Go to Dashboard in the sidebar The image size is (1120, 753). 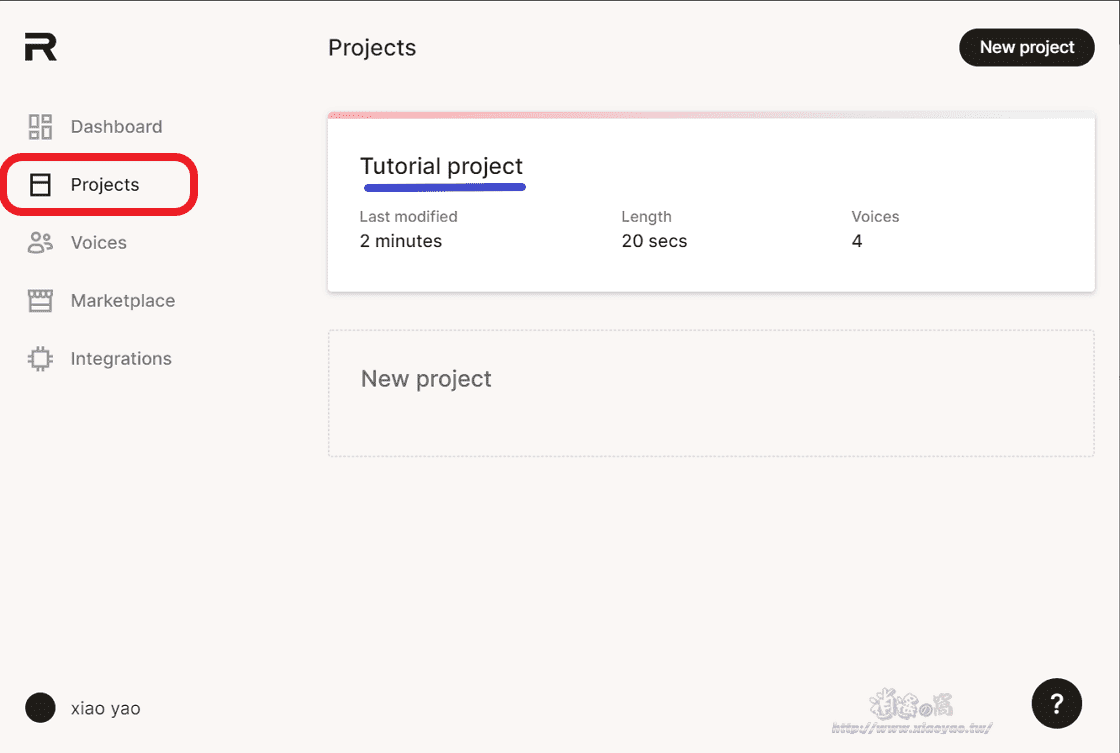pos(116,127)
